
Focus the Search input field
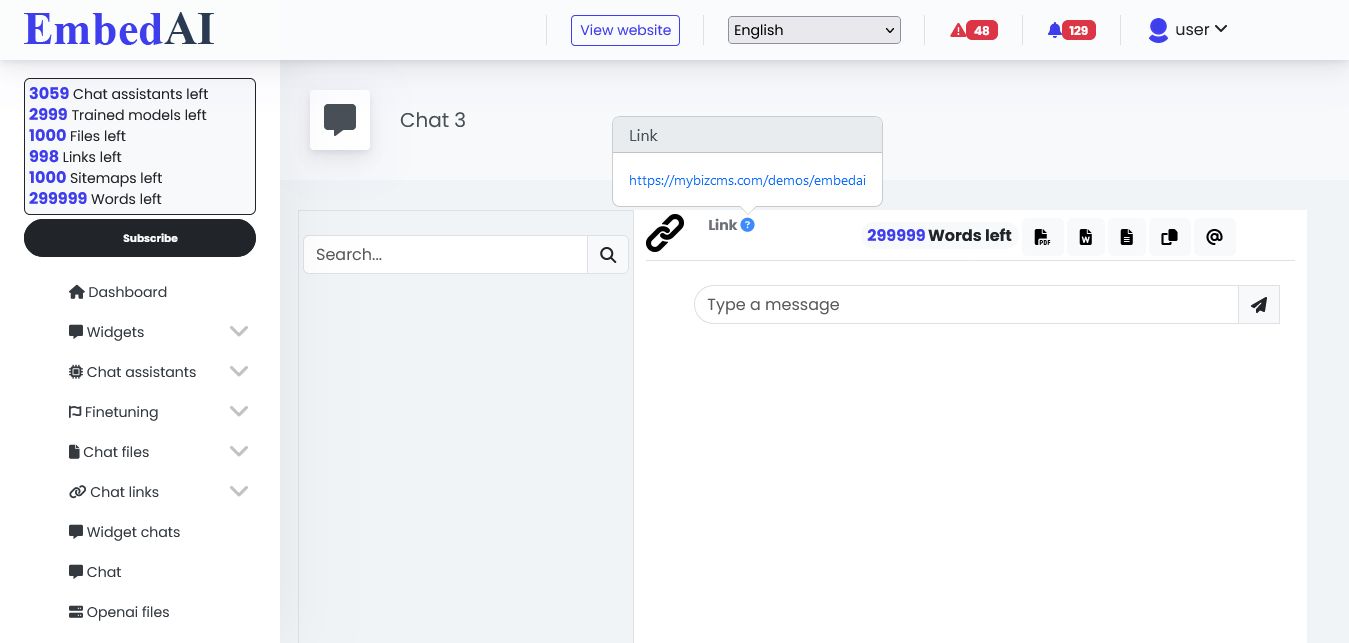tap(445, 255)
